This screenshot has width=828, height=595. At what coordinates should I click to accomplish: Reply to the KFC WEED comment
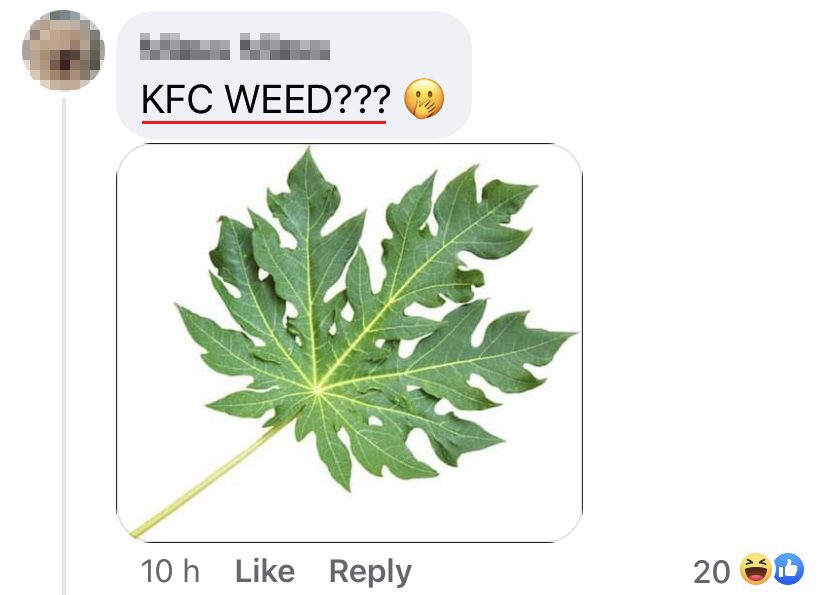point(370,572)
